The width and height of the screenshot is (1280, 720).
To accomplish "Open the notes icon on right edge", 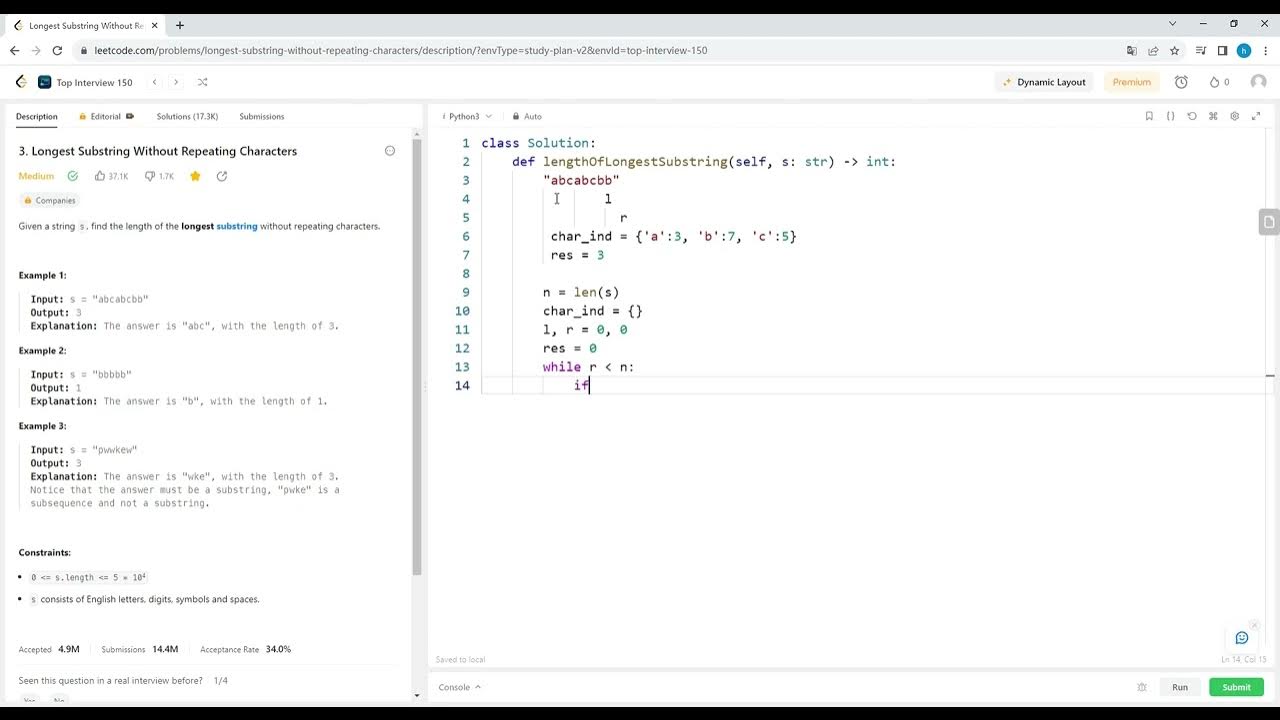I will [1269, 222].
